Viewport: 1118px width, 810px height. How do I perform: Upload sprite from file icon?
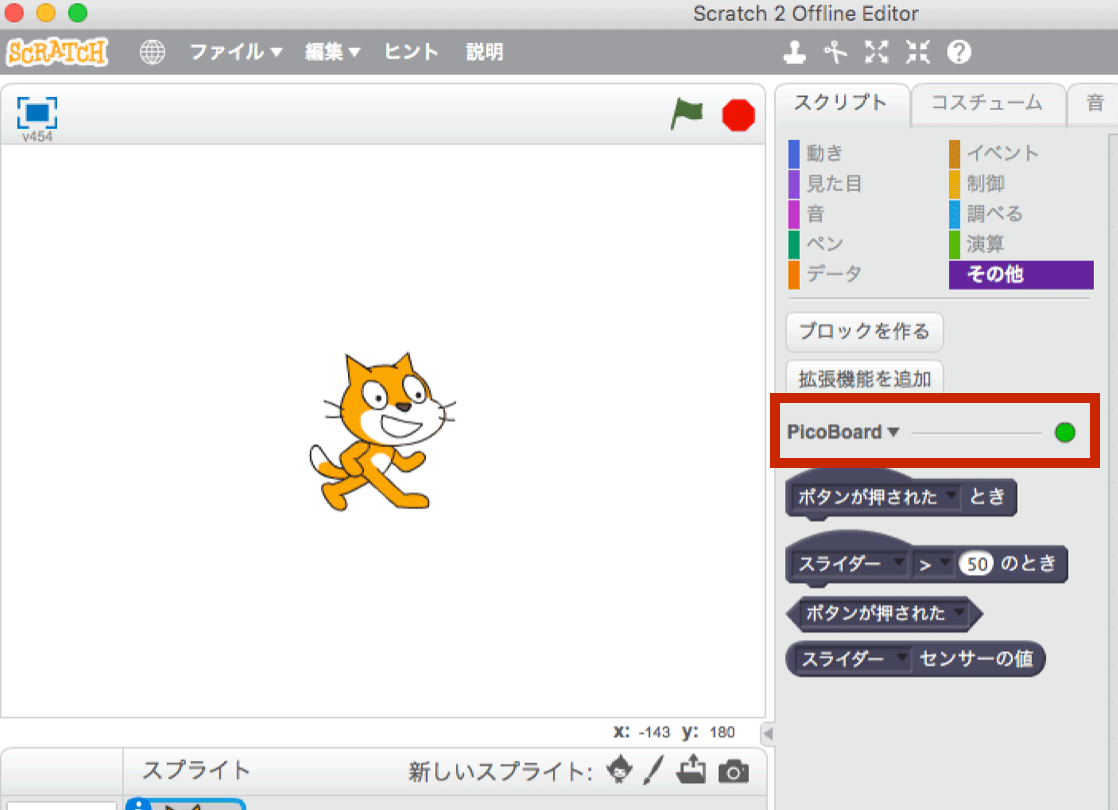point(692,770)
